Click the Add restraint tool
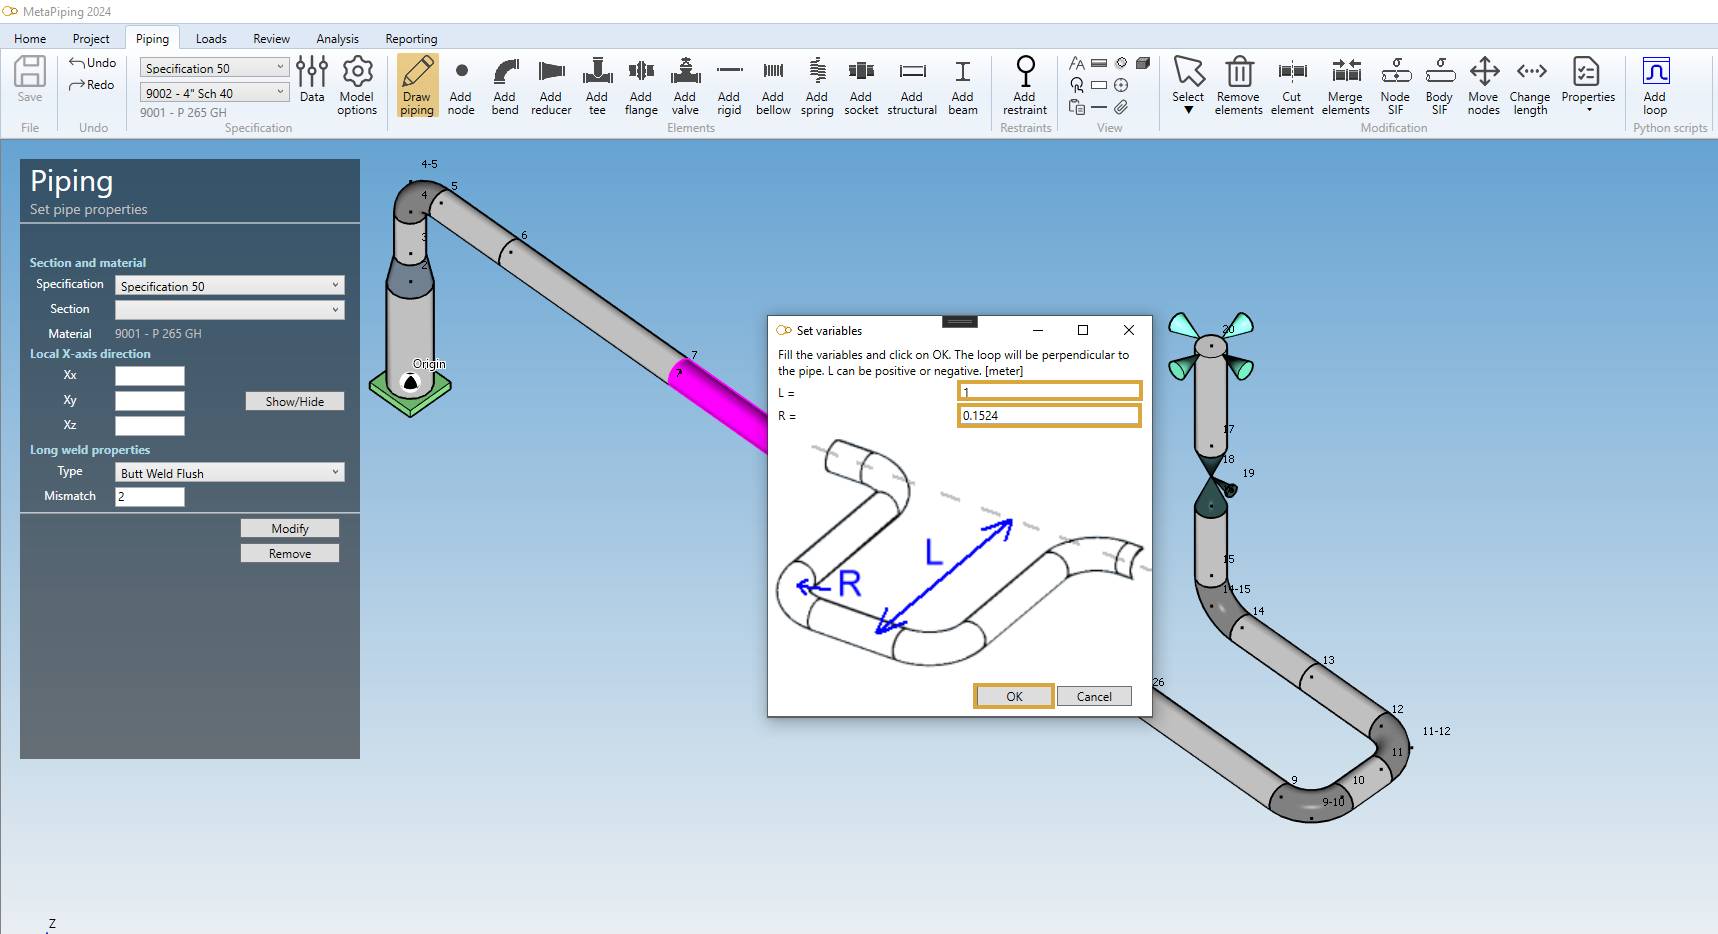This screenshot has height=934, width=1718. point(1025,85)
